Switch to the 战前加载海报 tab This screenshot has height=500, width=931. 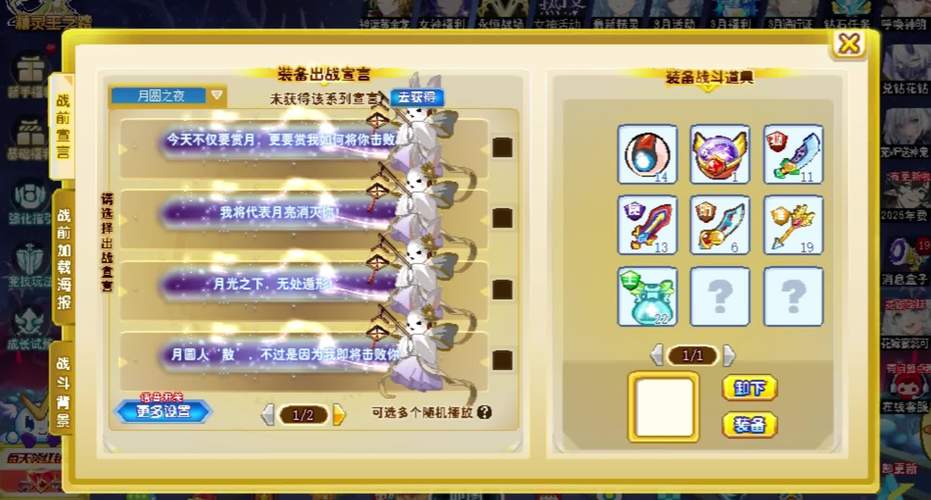point(64,258)
